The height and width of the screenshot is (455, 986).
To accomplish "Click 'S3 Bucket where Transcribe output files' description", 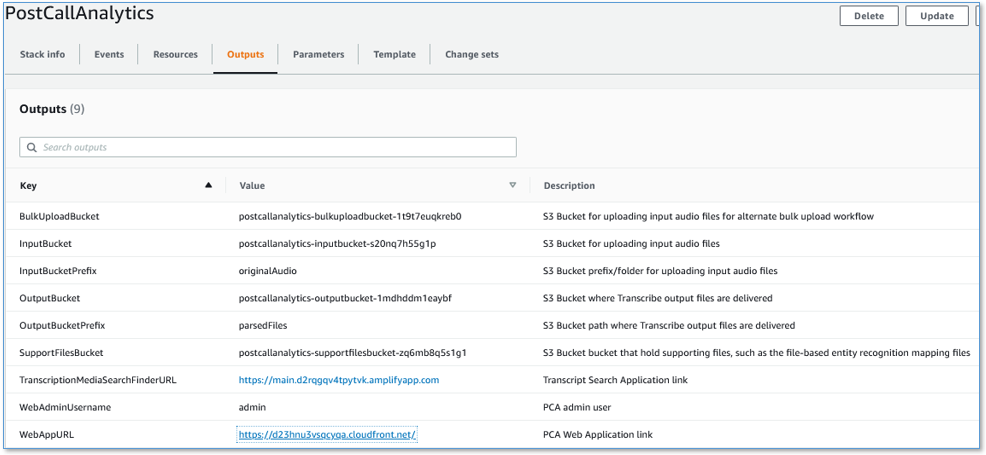I will click(x=658, y=298).
